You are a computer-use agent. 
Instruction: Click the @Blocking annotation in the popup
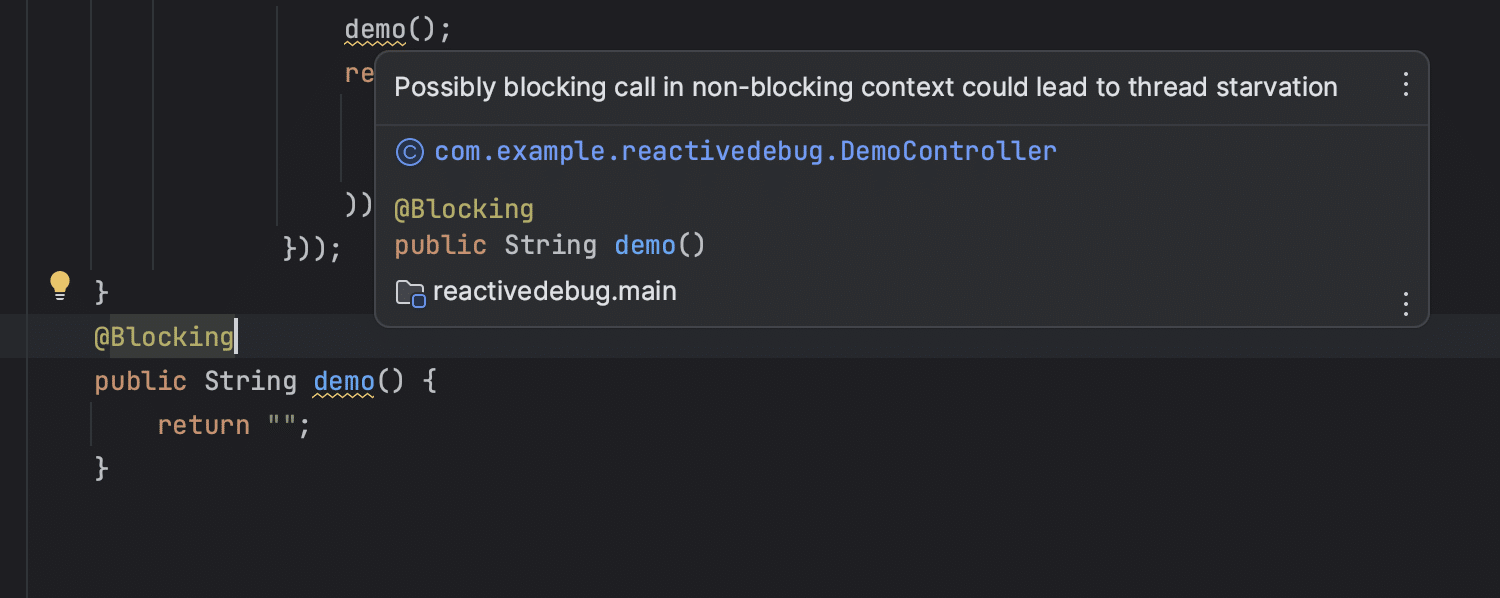click(x=464, y=209)
